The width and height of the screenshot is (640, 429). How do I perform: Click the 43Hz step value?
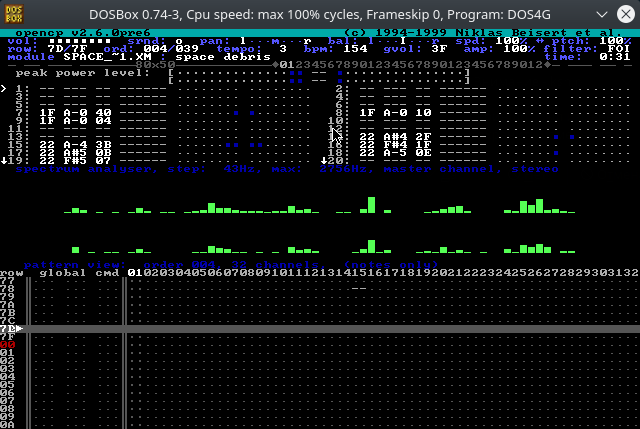click(x=239, y=169)
